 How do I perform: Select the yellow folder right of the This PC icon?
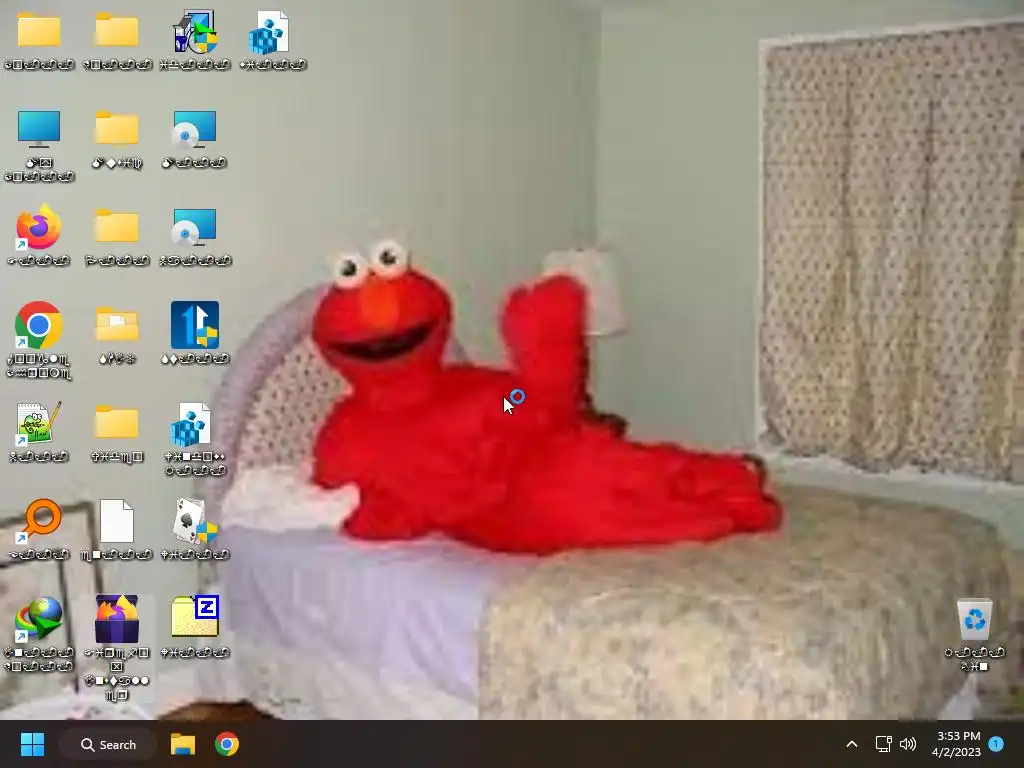117,127
